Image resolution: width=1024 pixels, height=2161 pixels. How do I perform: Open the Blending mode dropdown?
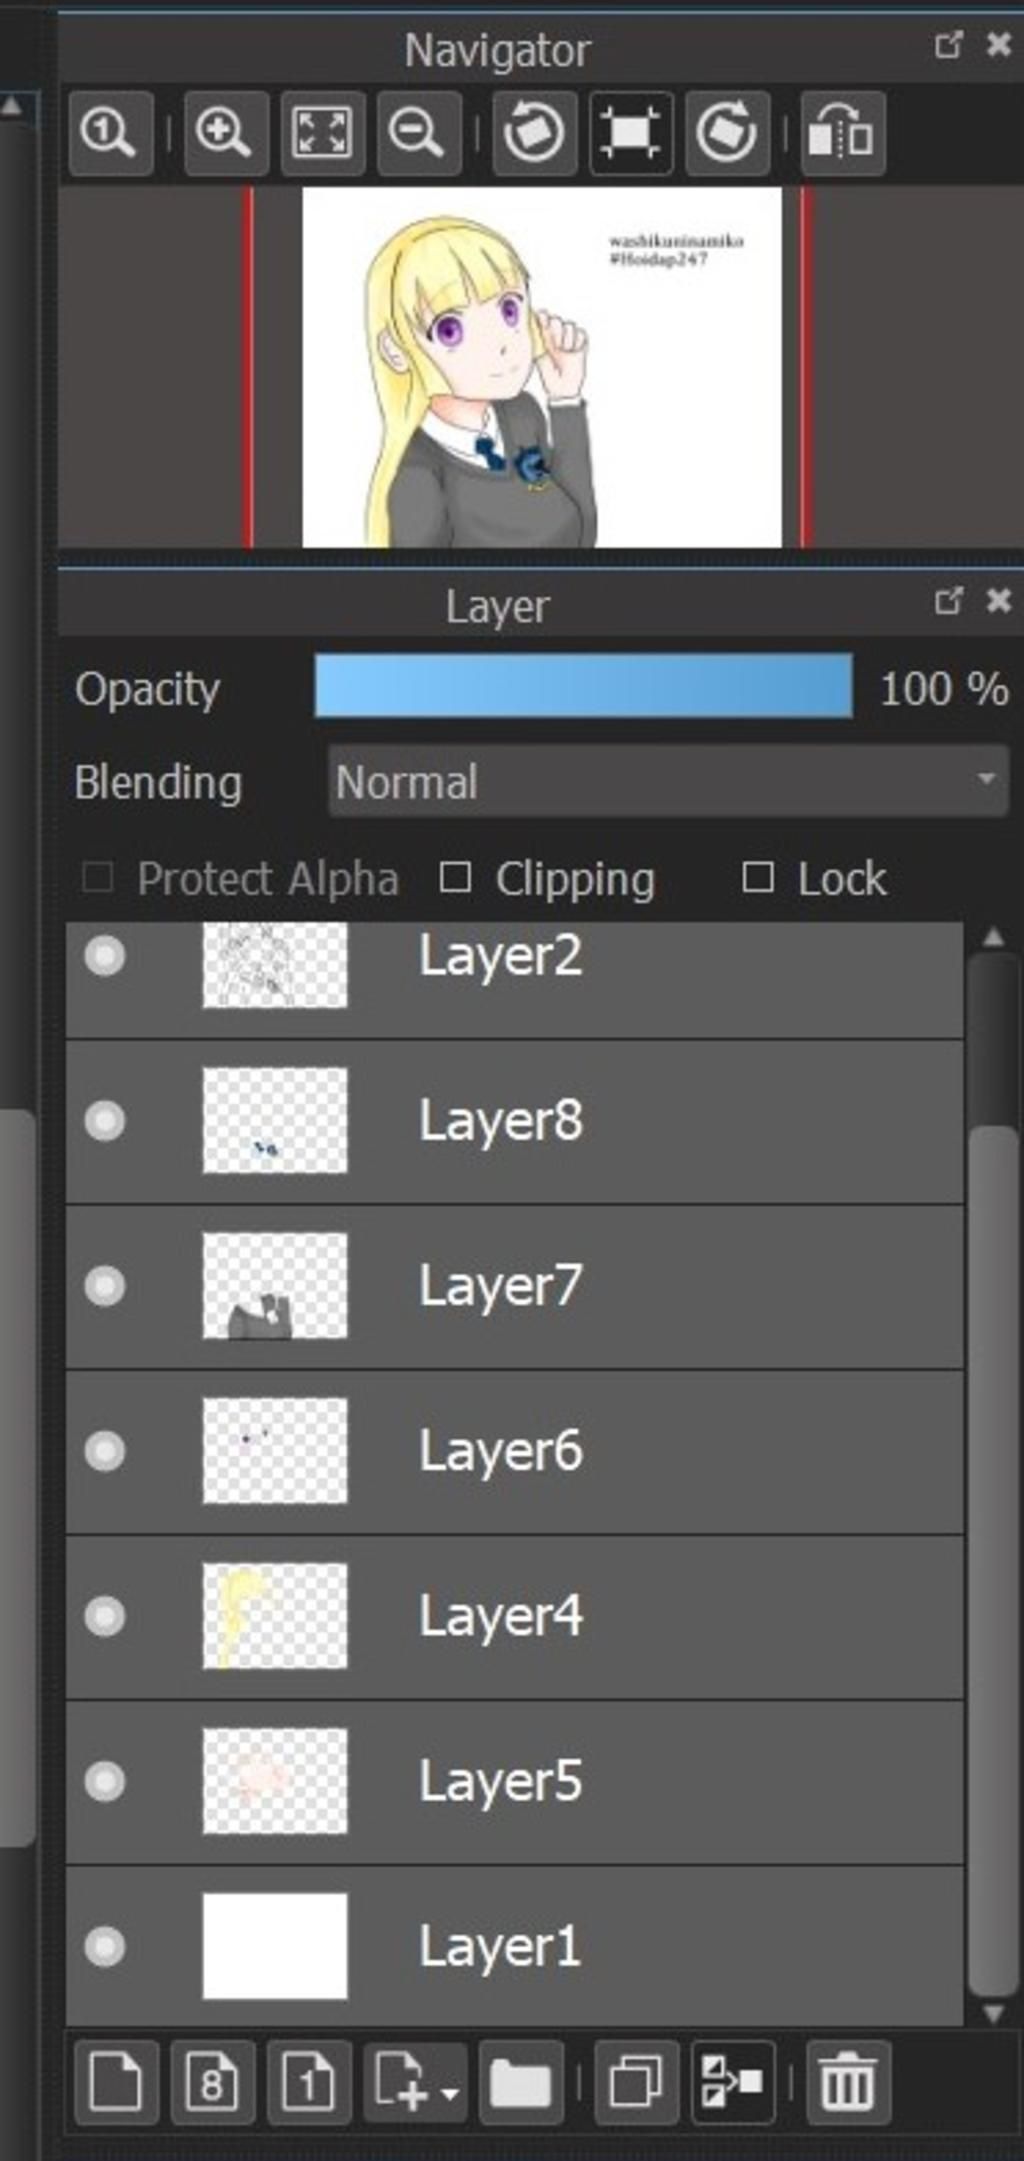(x=668, y=781)
